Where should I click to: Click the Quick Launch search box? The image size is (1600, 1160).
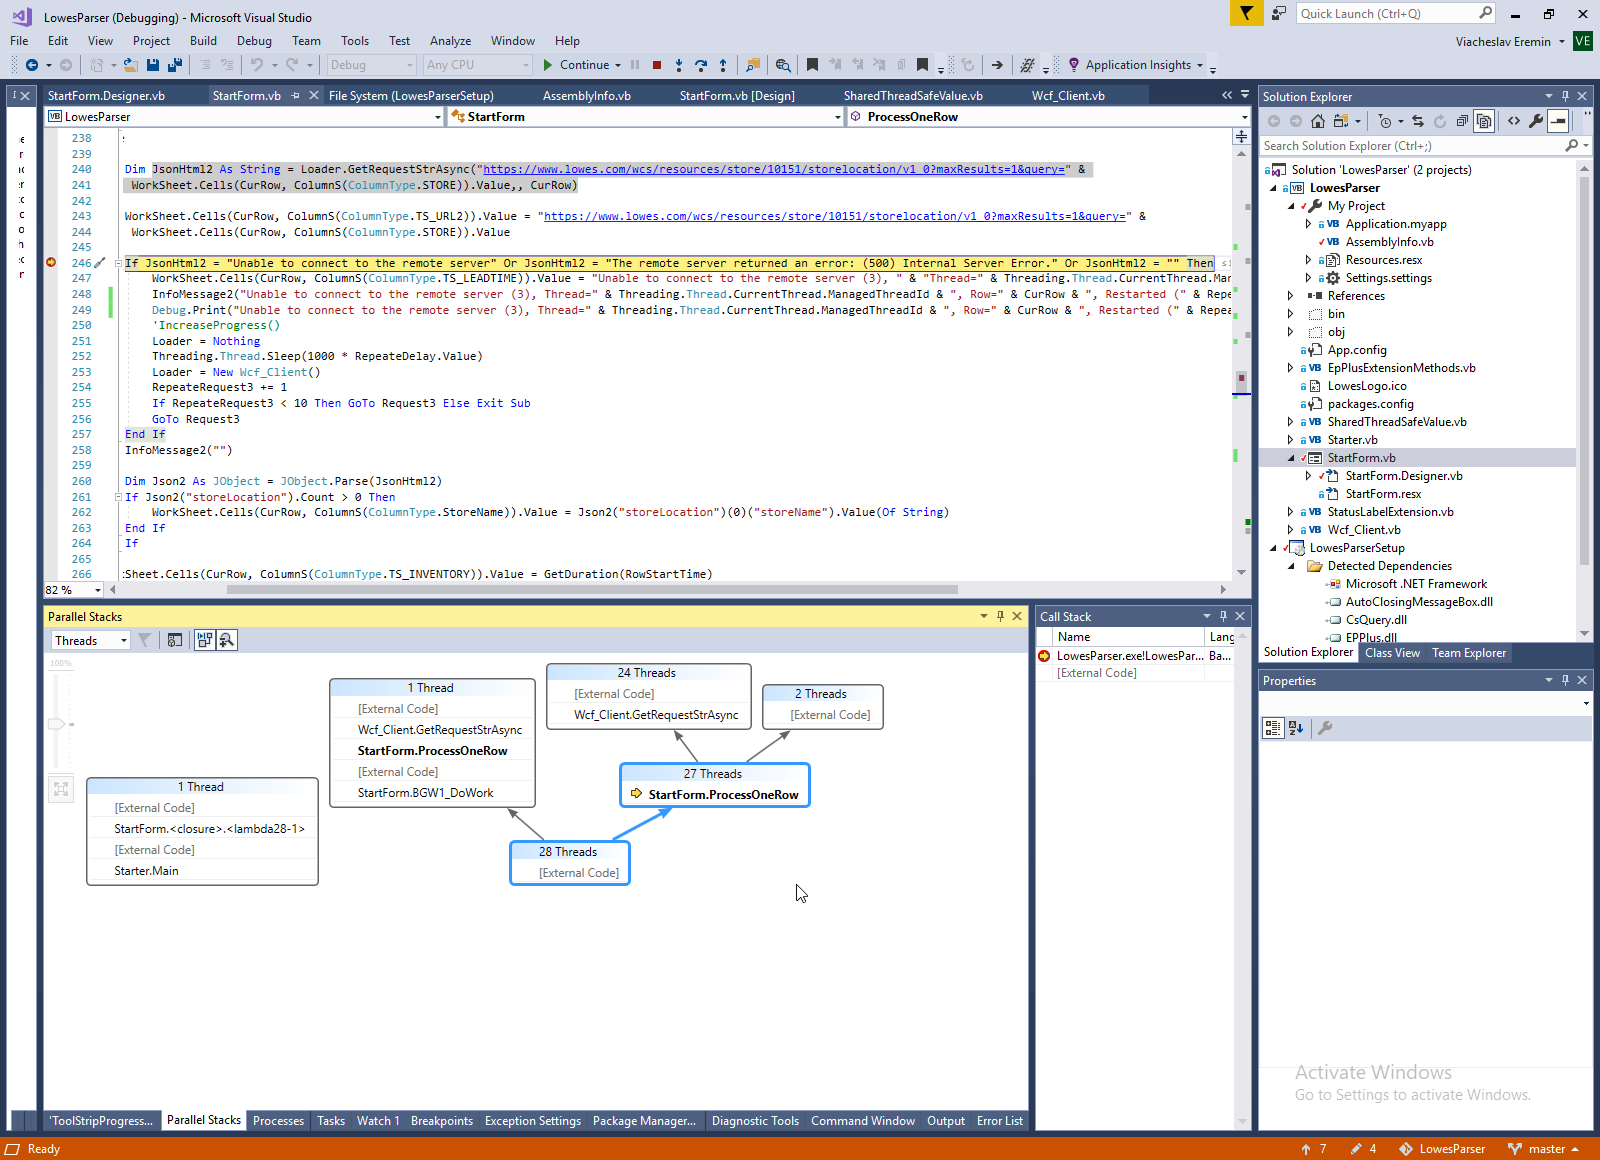point(1395,13)
